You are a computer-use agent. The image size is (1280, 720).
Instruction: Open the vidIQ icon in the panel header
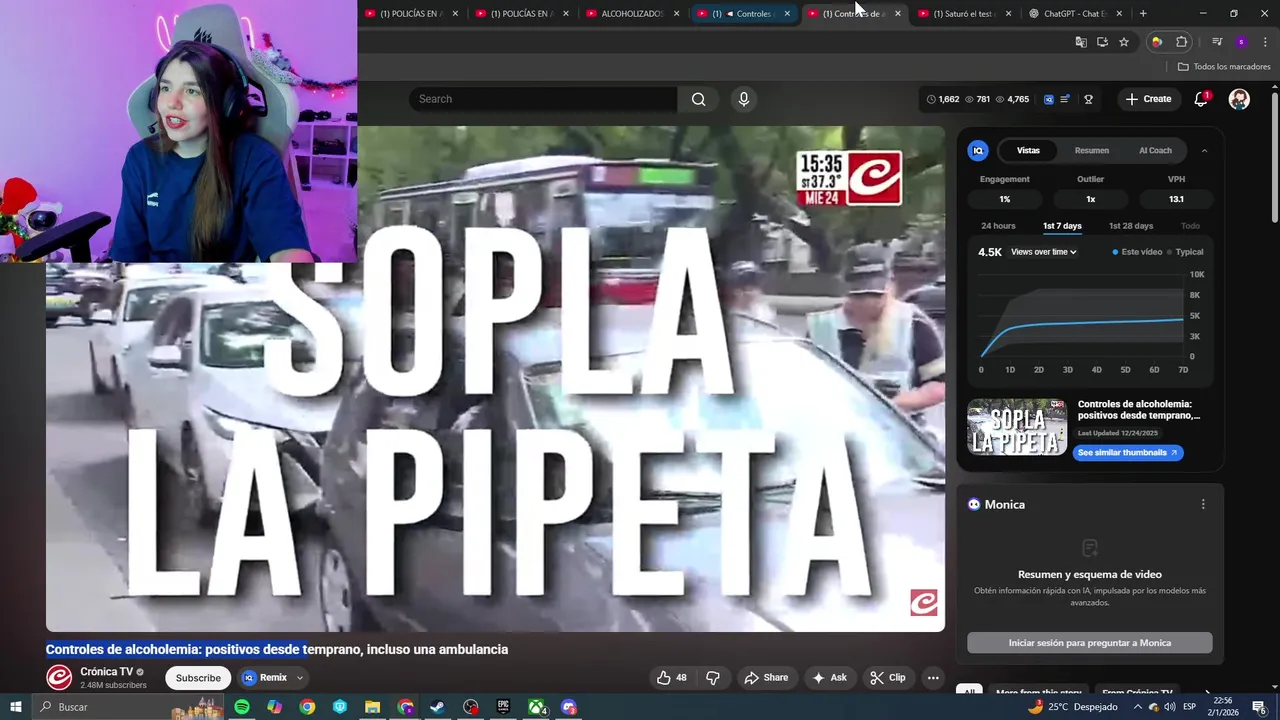pos(978,150)
